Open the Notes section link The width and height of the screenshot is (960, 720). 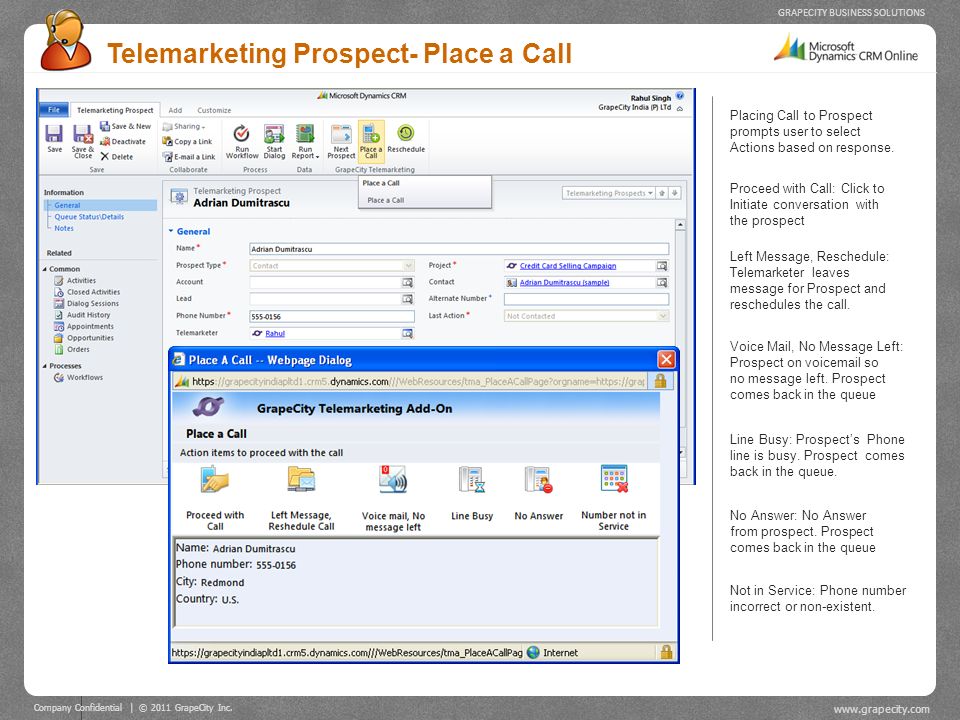coord(64,228)
